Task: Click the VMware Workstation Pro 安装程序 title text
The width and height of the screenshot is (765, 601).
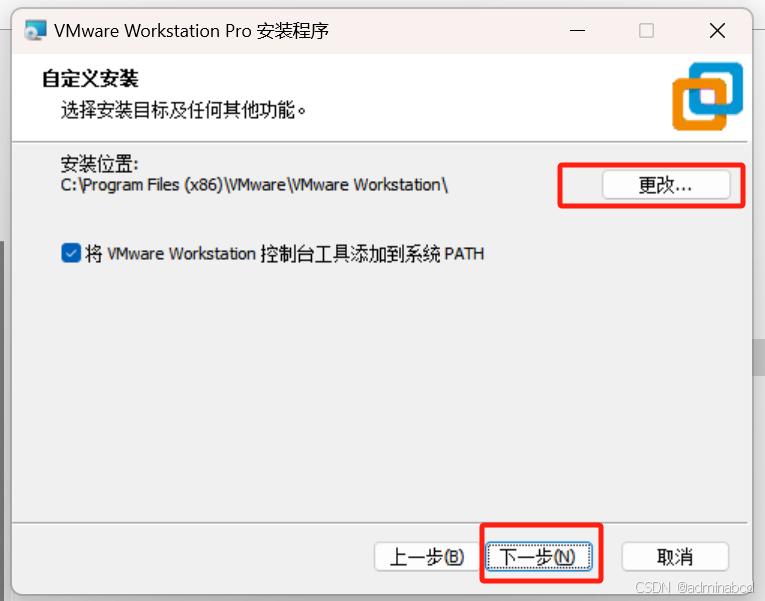Action: 191,31
